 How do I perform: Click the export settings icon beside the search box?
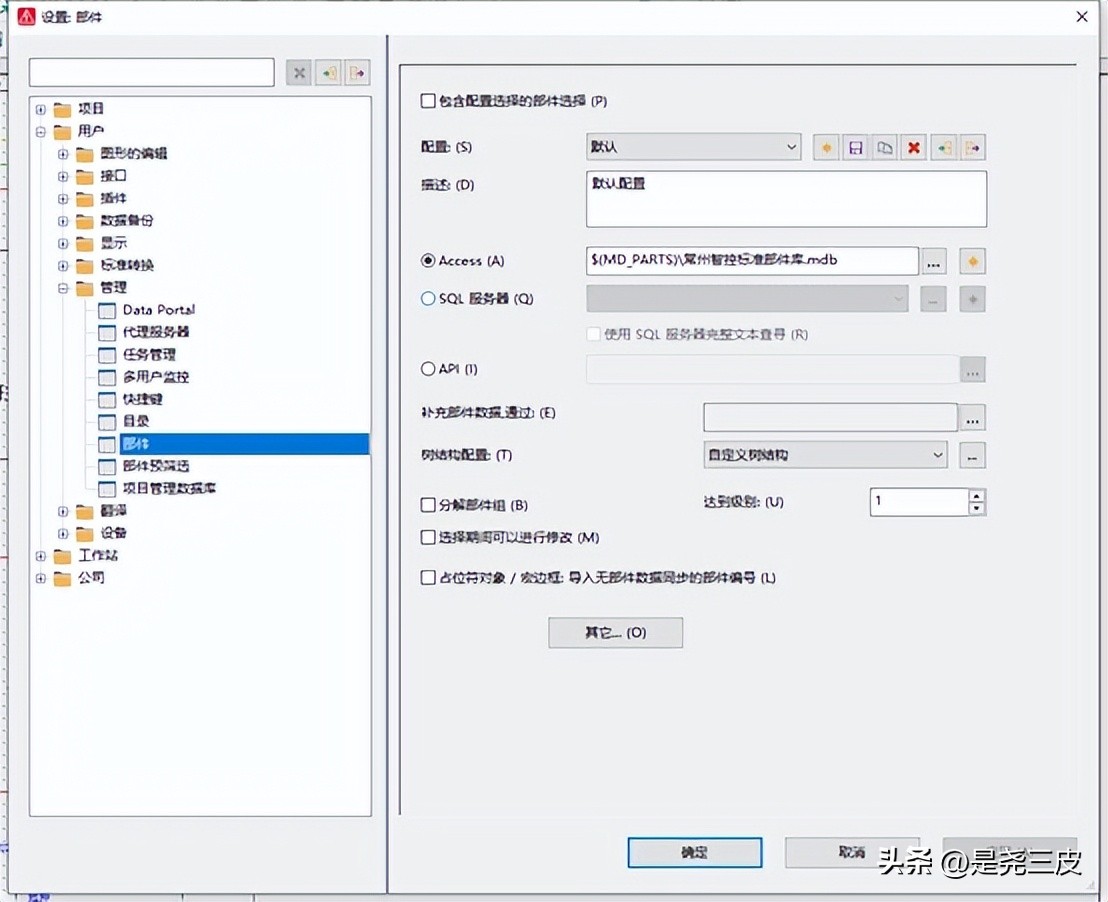tap(358, 73)
